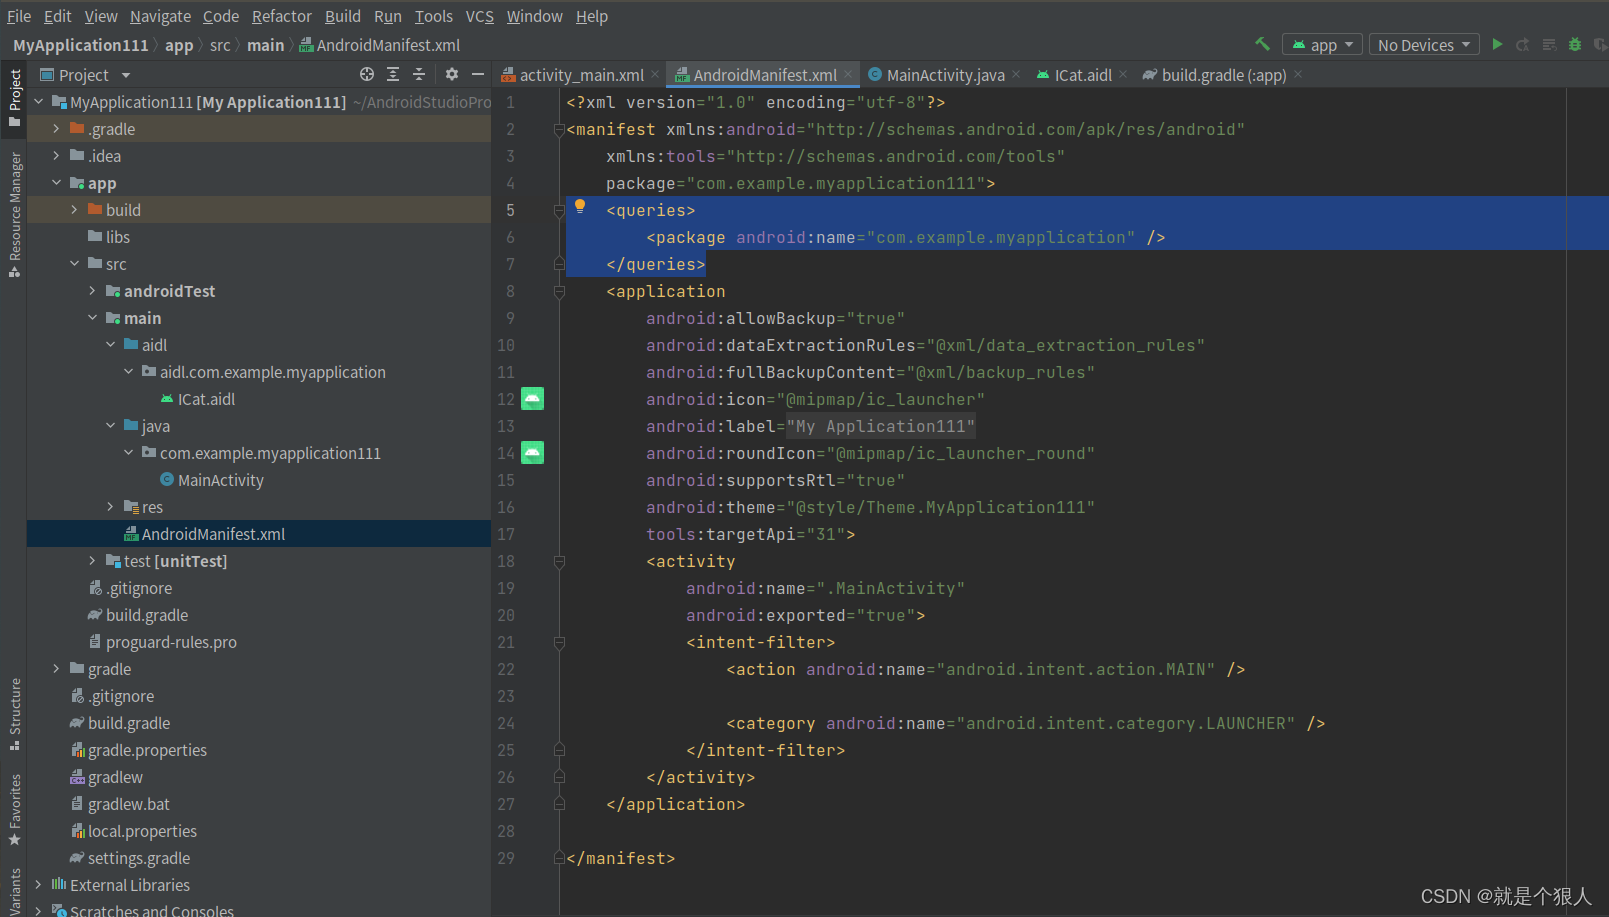This screenshot has width=1609, height=917.
Task: Expand the res folder
Action: pos(110,507)
